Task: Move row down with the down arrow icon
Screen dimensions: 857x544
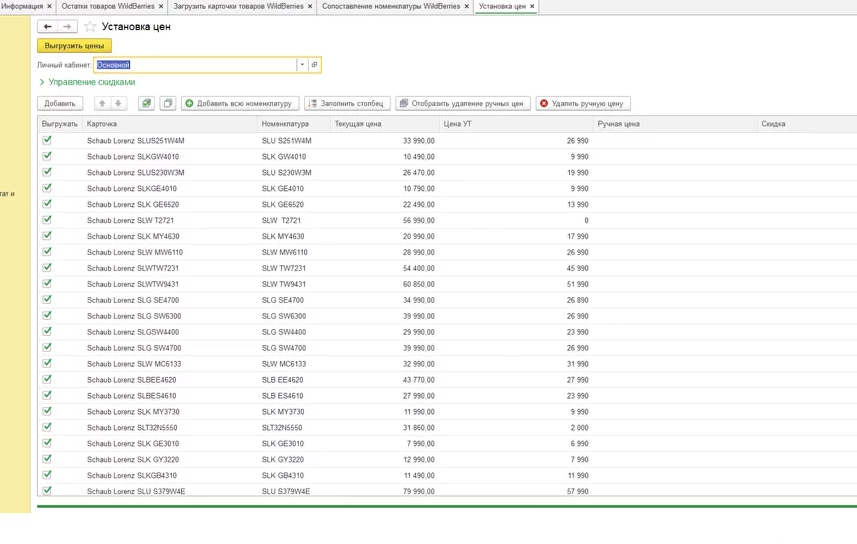Action: pyautogui.click(x=118, y=103)
